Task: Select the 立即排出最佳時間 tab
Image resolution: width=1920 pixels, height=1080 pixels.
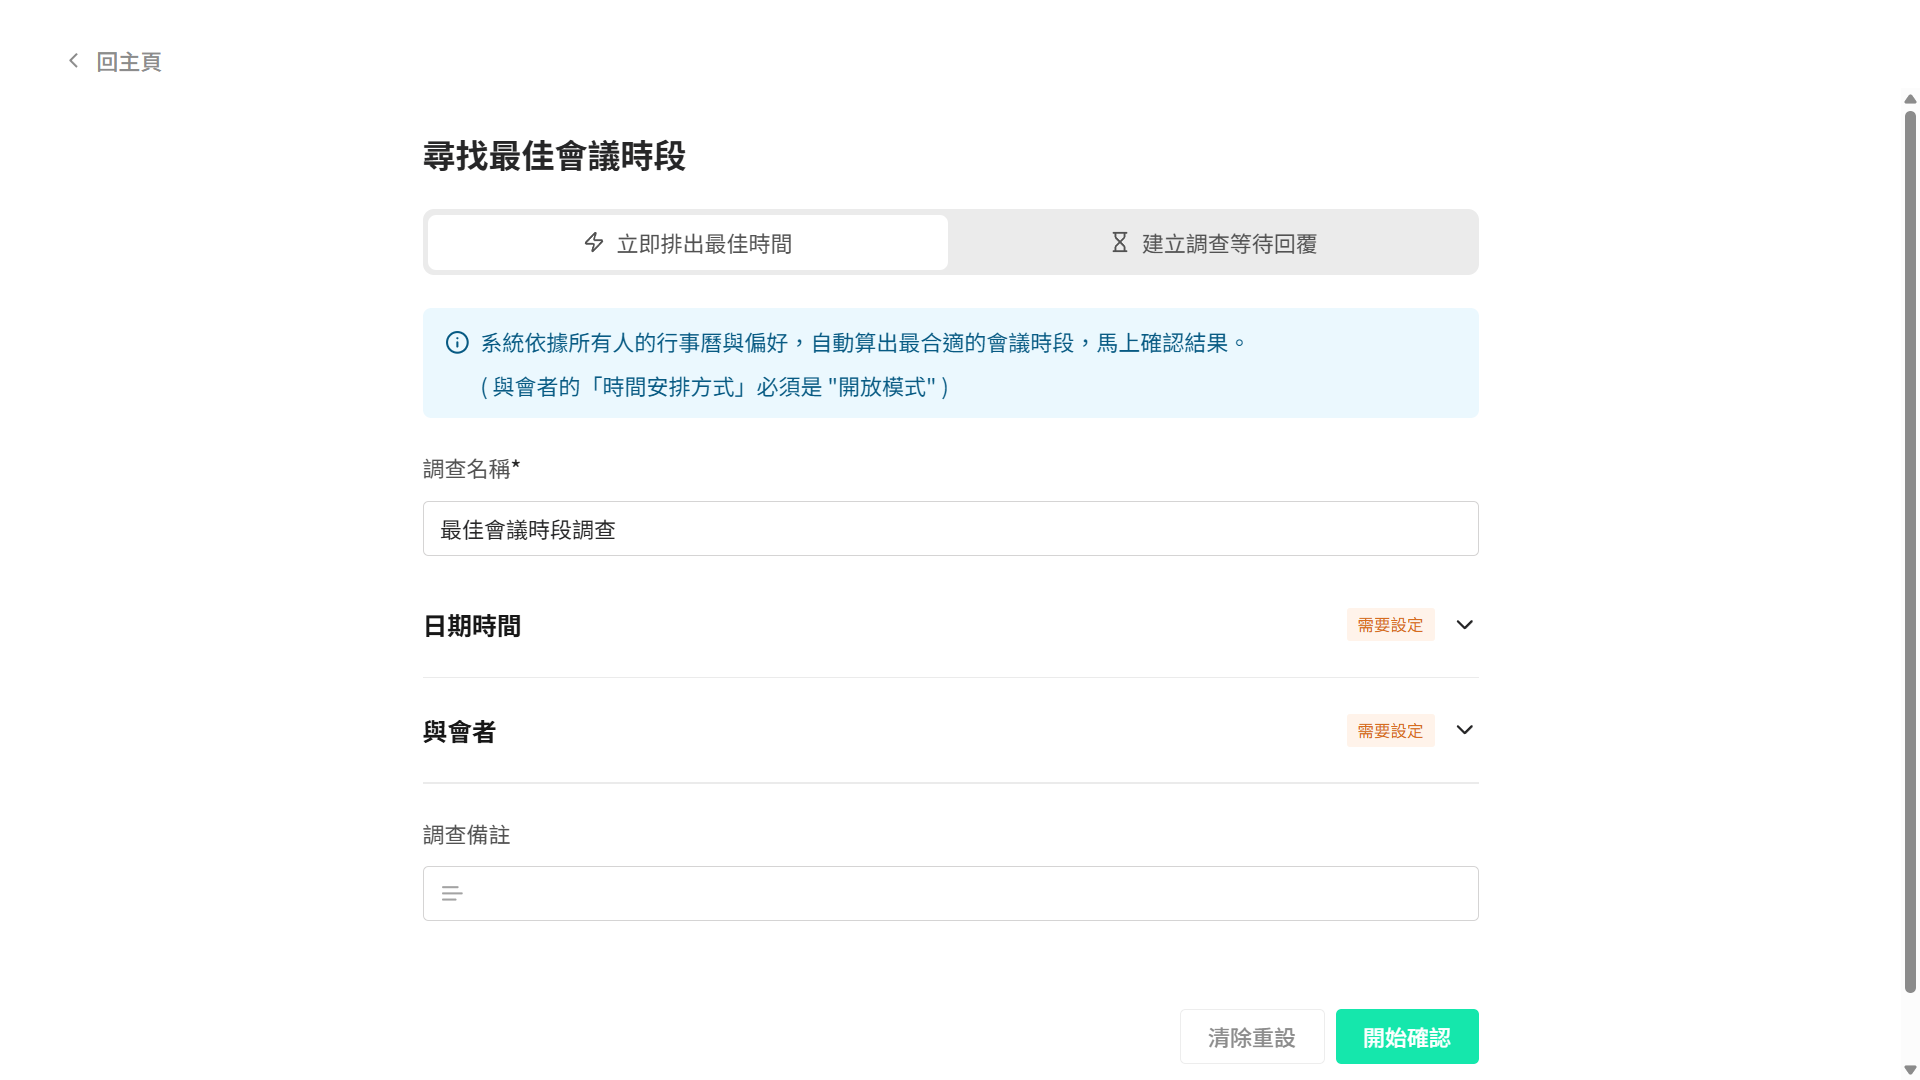Action: click(686, 242)
